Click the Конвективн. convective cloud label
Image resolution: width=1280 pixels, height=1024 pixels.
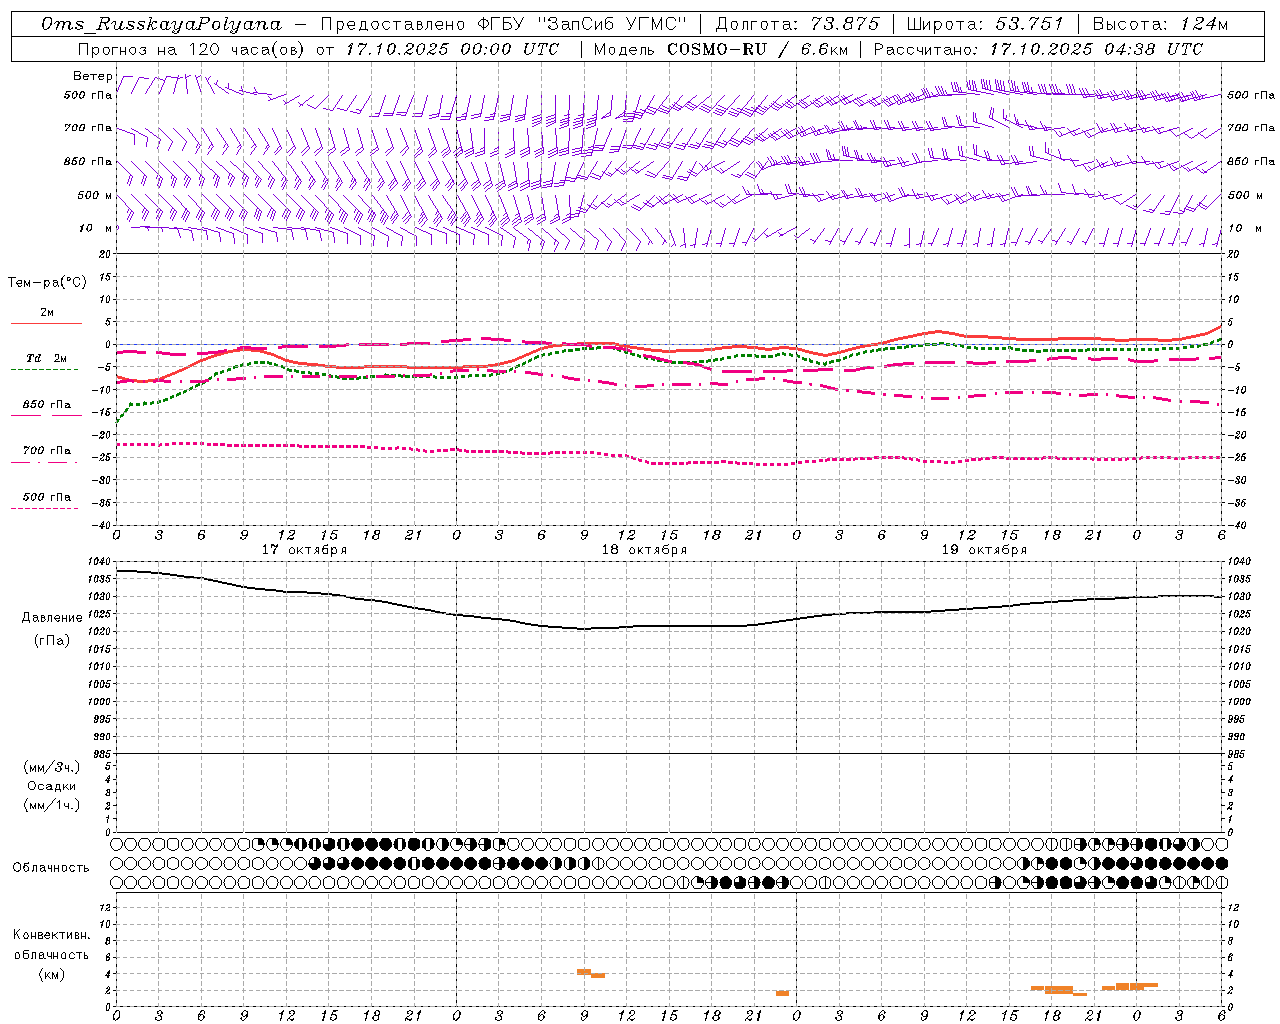click(x=52, y=935)
